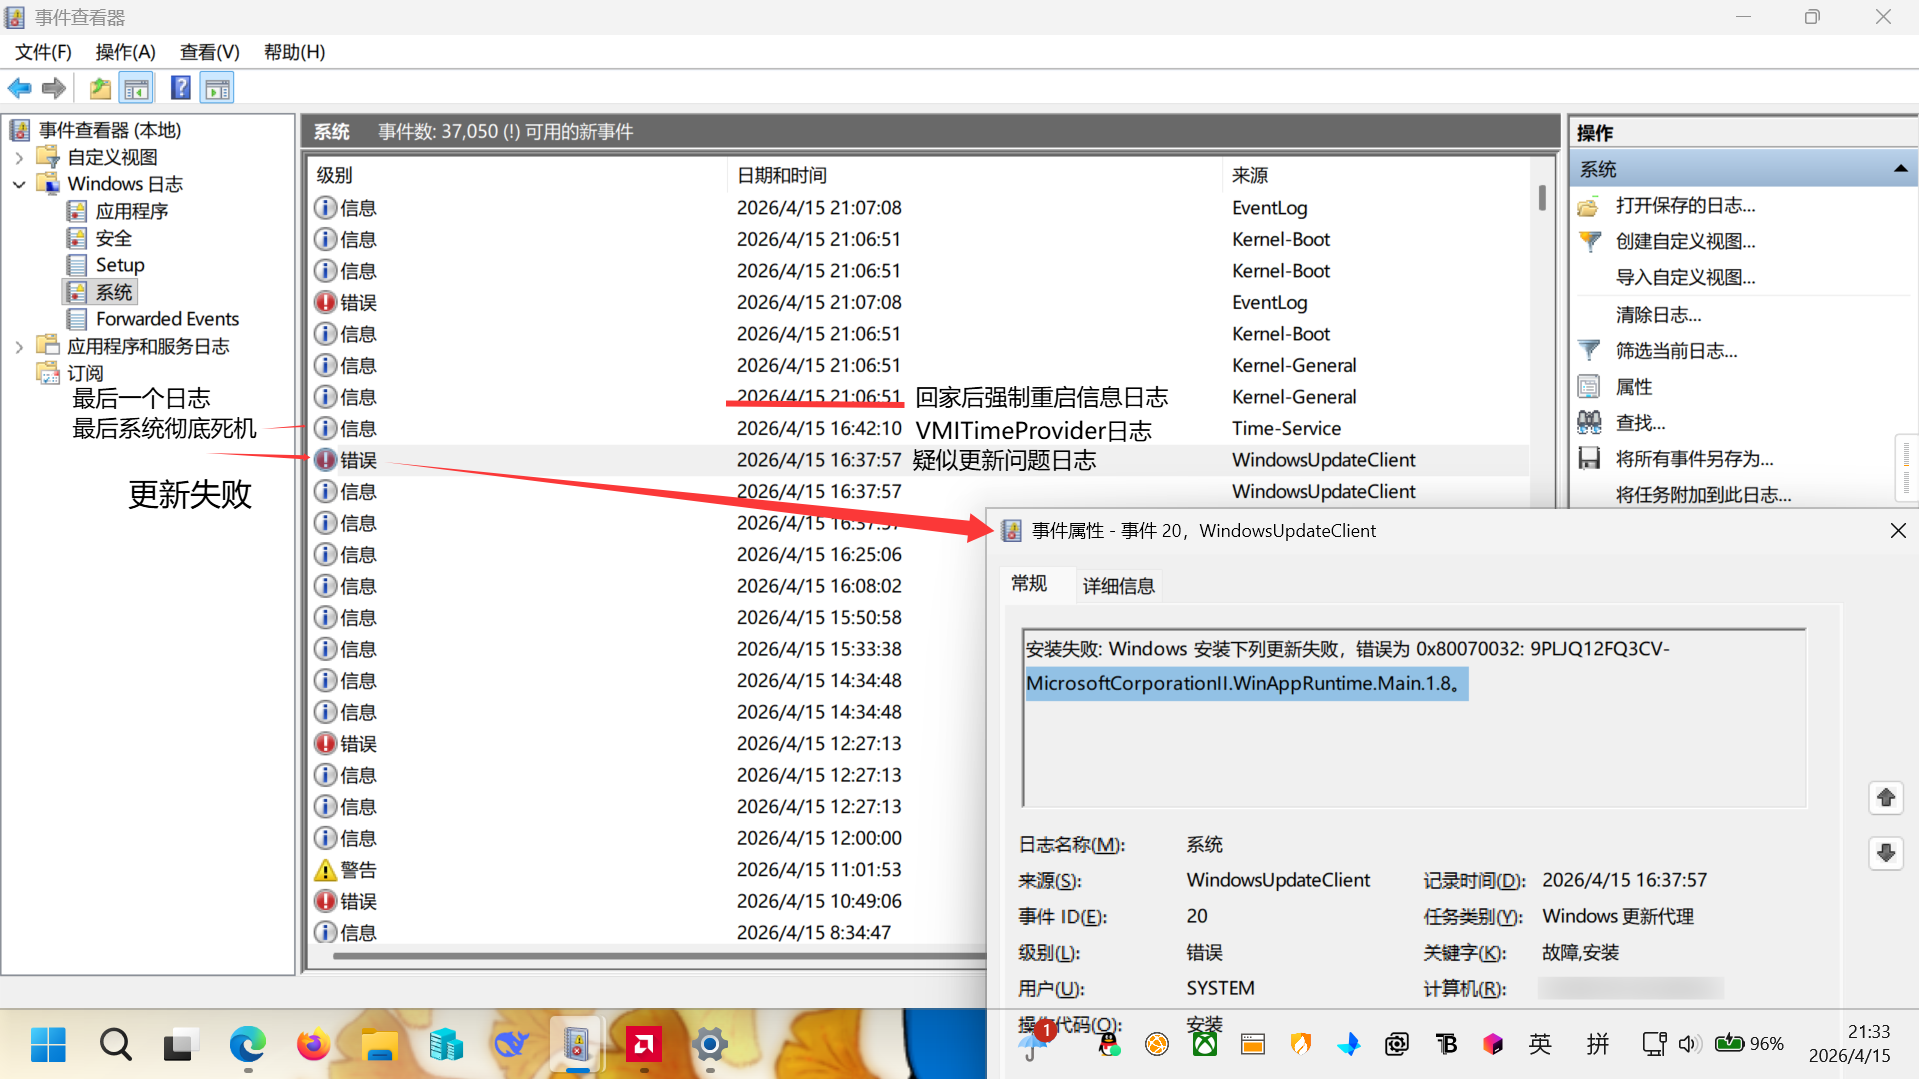The height and width of the screenshot is (1079, 1919).
Task: Click the volume speaker tray icon
Action: pyautogui.click(x=1689, y=1044)
